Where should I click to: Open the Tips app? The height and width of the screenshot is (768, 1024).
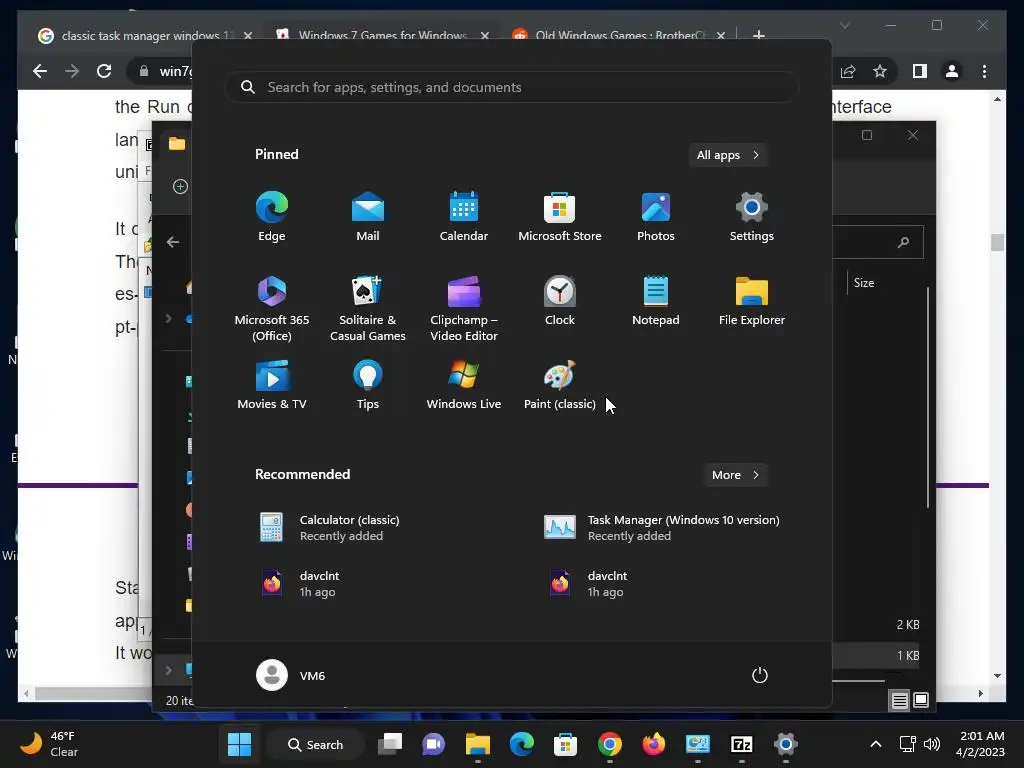[368, 385]
